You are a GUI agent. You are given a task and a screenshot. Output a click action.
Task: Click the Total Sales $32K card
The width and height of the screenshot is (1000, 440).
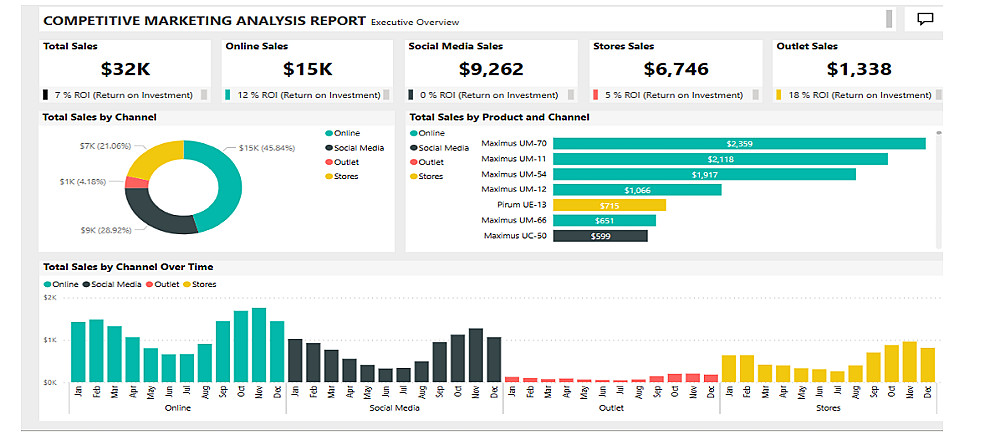(125, 71)
